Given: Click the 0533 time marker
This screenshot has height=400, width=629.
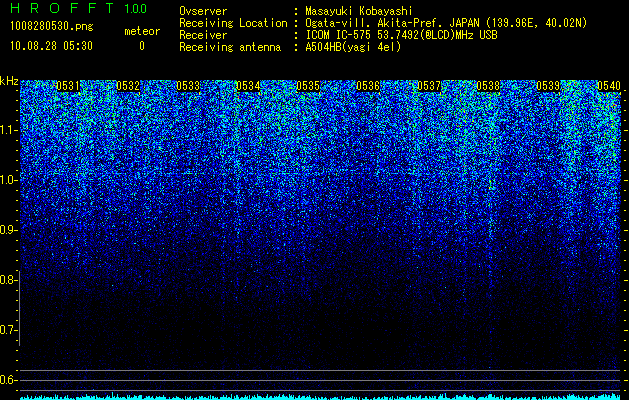Looking at the screenshot, I should click(x=188, y=86).
